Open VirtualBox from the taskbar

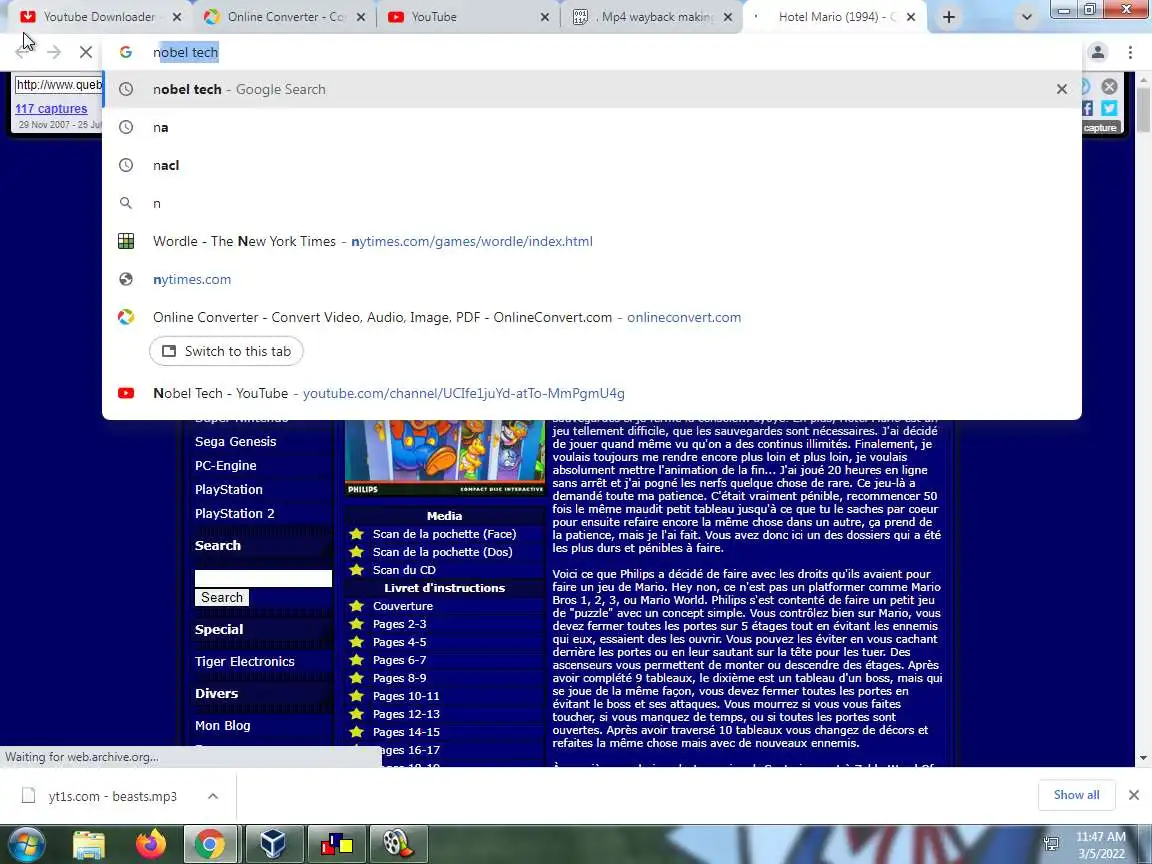click(x=273, y=844)
